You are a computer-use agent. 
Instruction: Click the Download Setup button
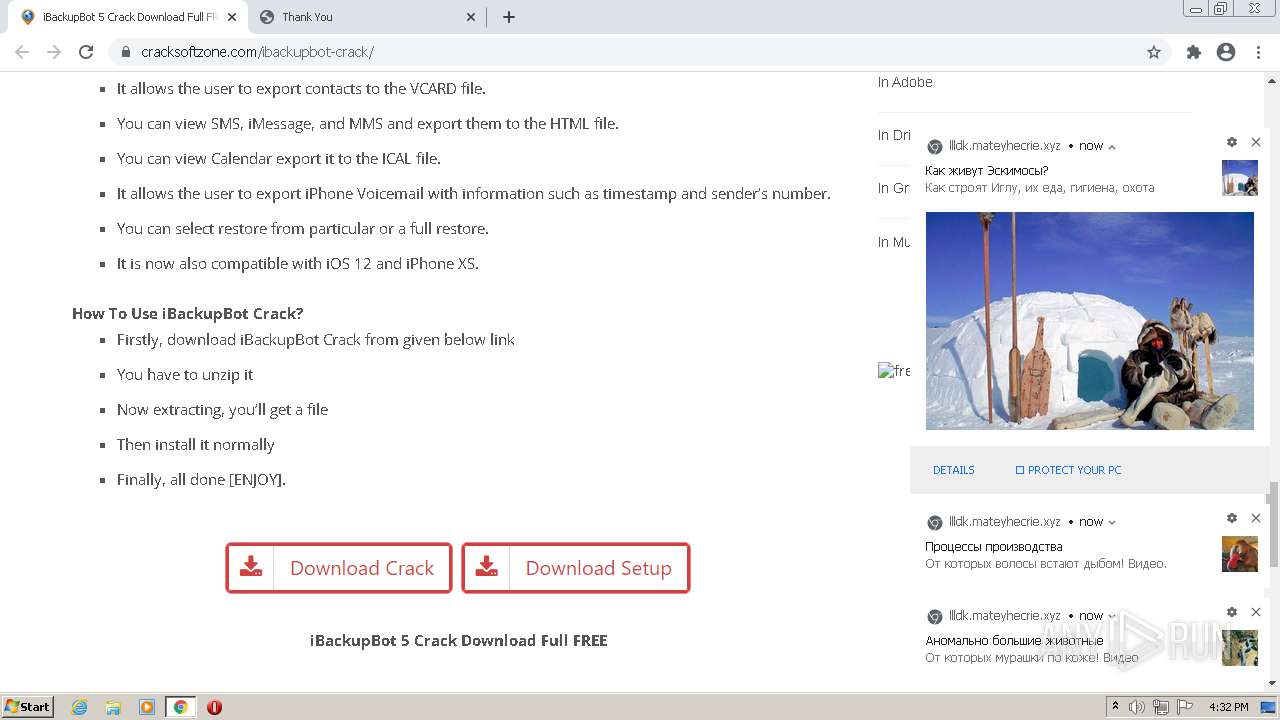pyautogui.click(x=576, y=568)
